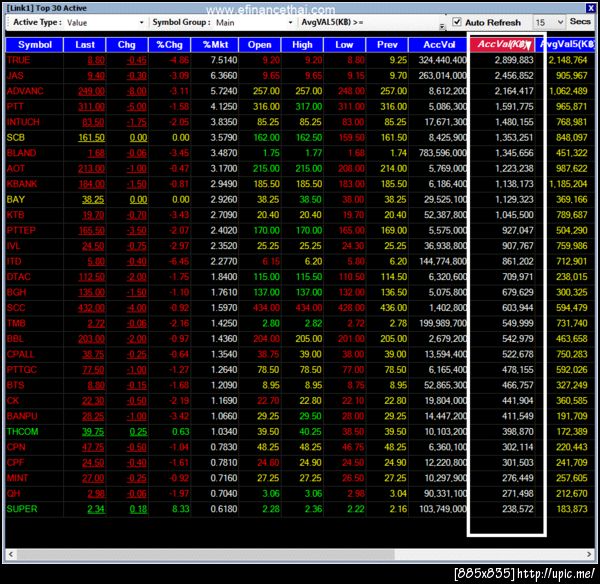This screenshot has height=584, width=600.
Task: Select the CK symbol
Action: pos(13,401)
